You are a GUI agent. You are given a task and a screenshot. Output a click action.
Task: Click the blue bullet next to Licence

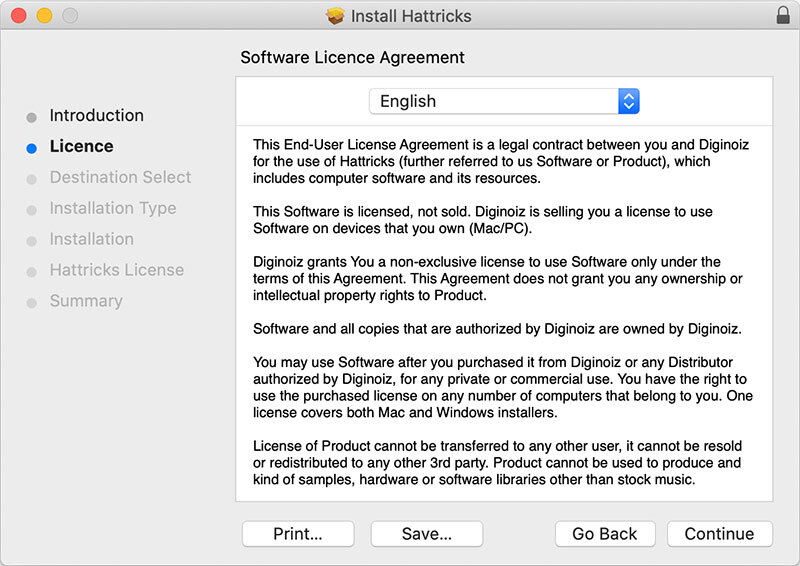pos(32,148)
